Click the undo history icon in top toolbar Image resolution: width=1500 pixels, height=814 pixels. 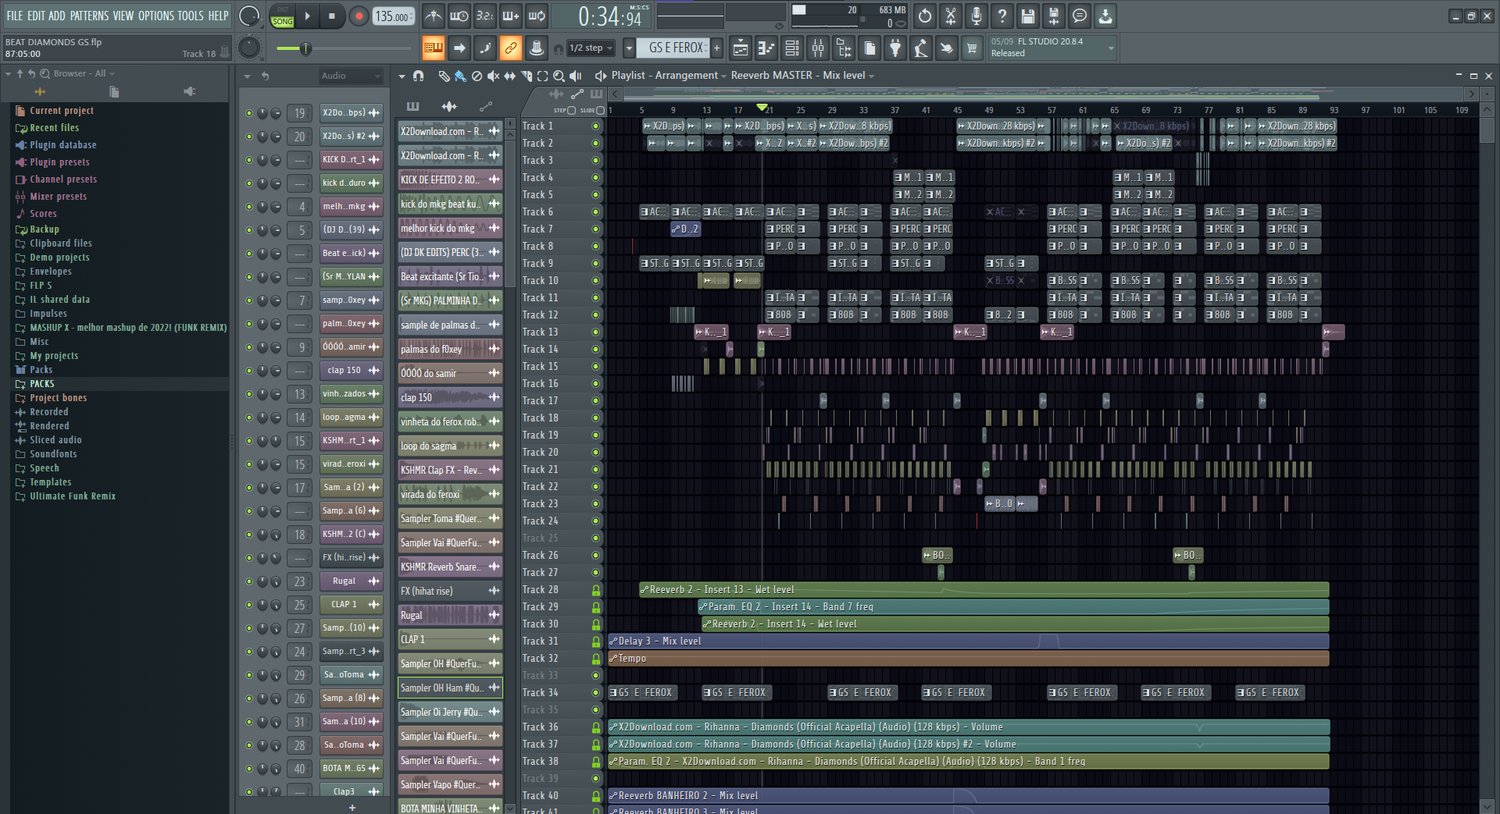[924, 16]
